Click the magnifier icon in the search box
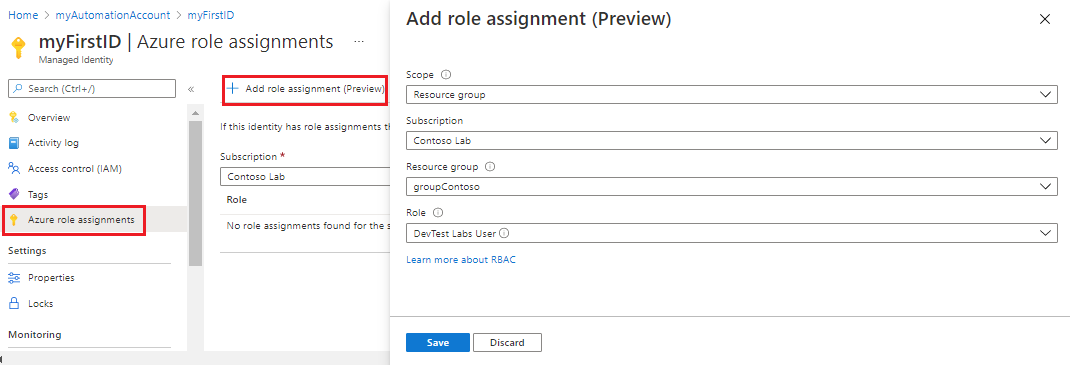Viewport: 1070px width, 365px height. click(18, 89)
